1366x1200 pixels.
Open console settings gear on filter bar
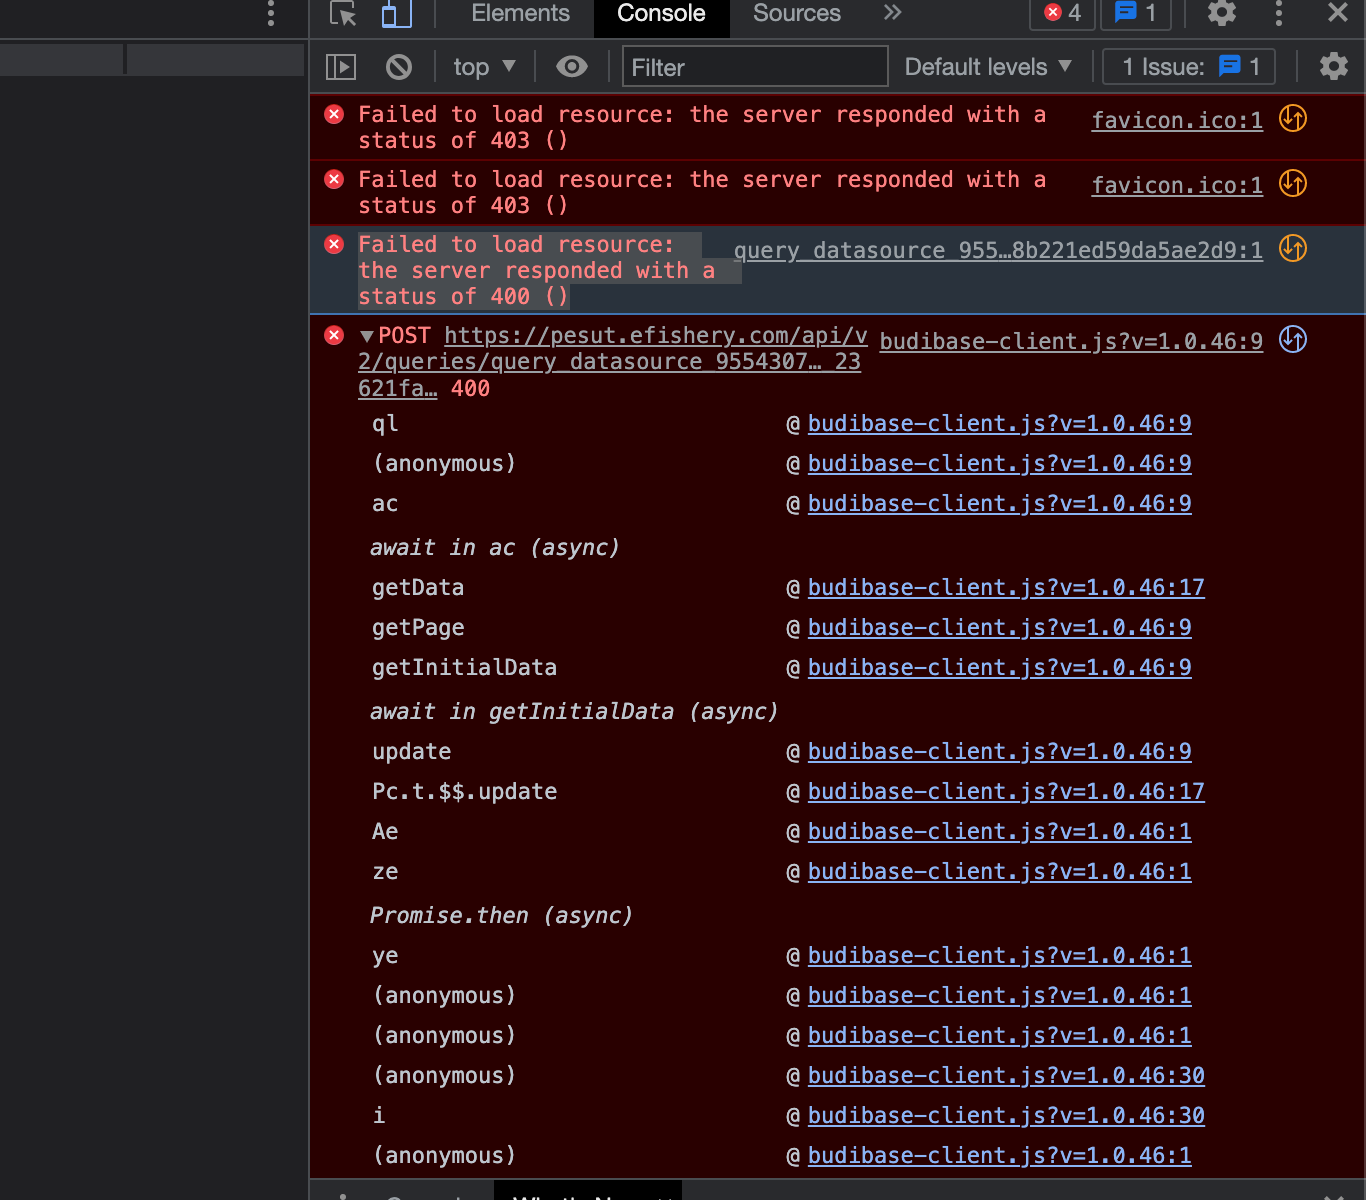click(x=1334, y=66)
